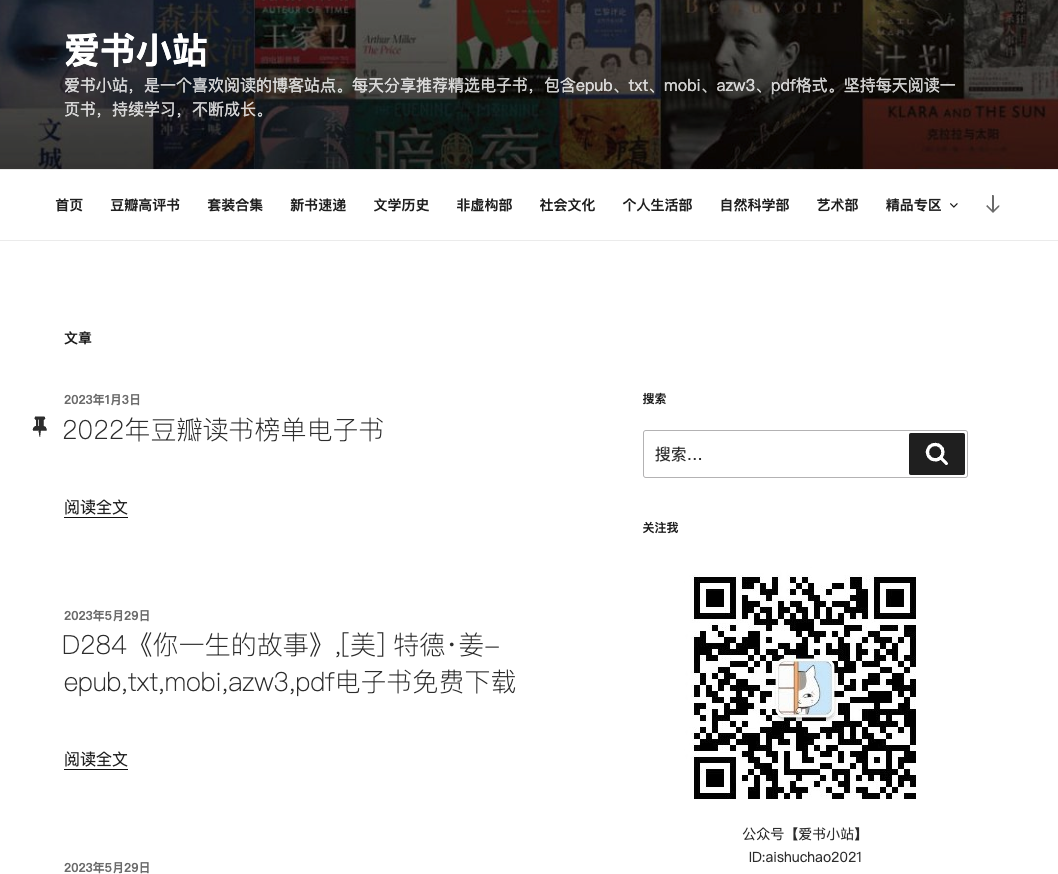This screenshot has width=1058, height=874.
Task: Click the 关注我 widget heading
Action: 660,528
